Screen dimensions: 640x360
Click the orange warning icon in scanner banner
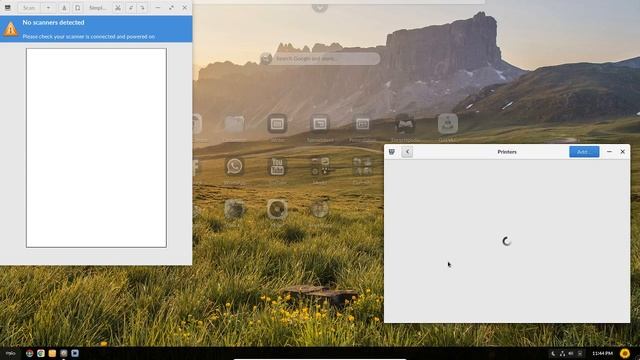click(x=11, y=29)
